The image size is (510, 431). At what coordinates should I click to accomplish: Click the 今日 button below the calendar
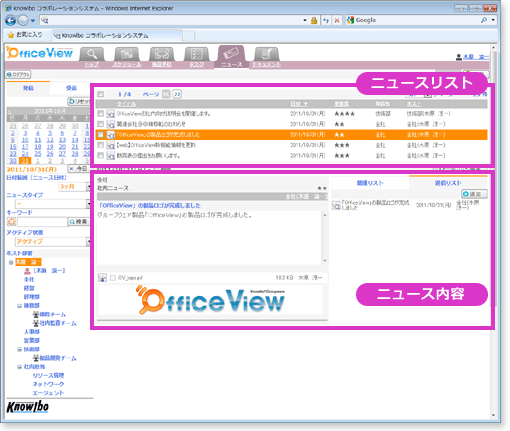pyautogui.click(x=79, y=169)
